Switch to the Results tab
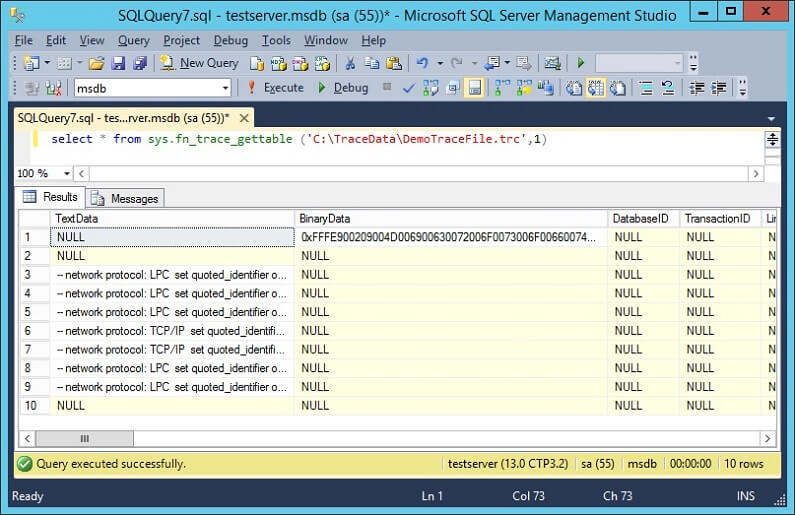795x515 pixels. pos(50,197)
